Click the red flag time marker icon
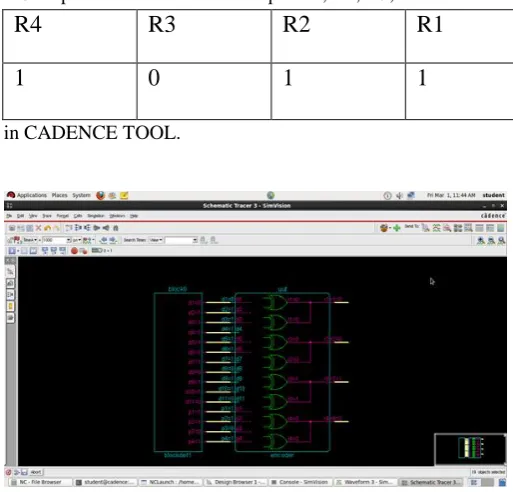The image size is (513, 492). point(16,240)
